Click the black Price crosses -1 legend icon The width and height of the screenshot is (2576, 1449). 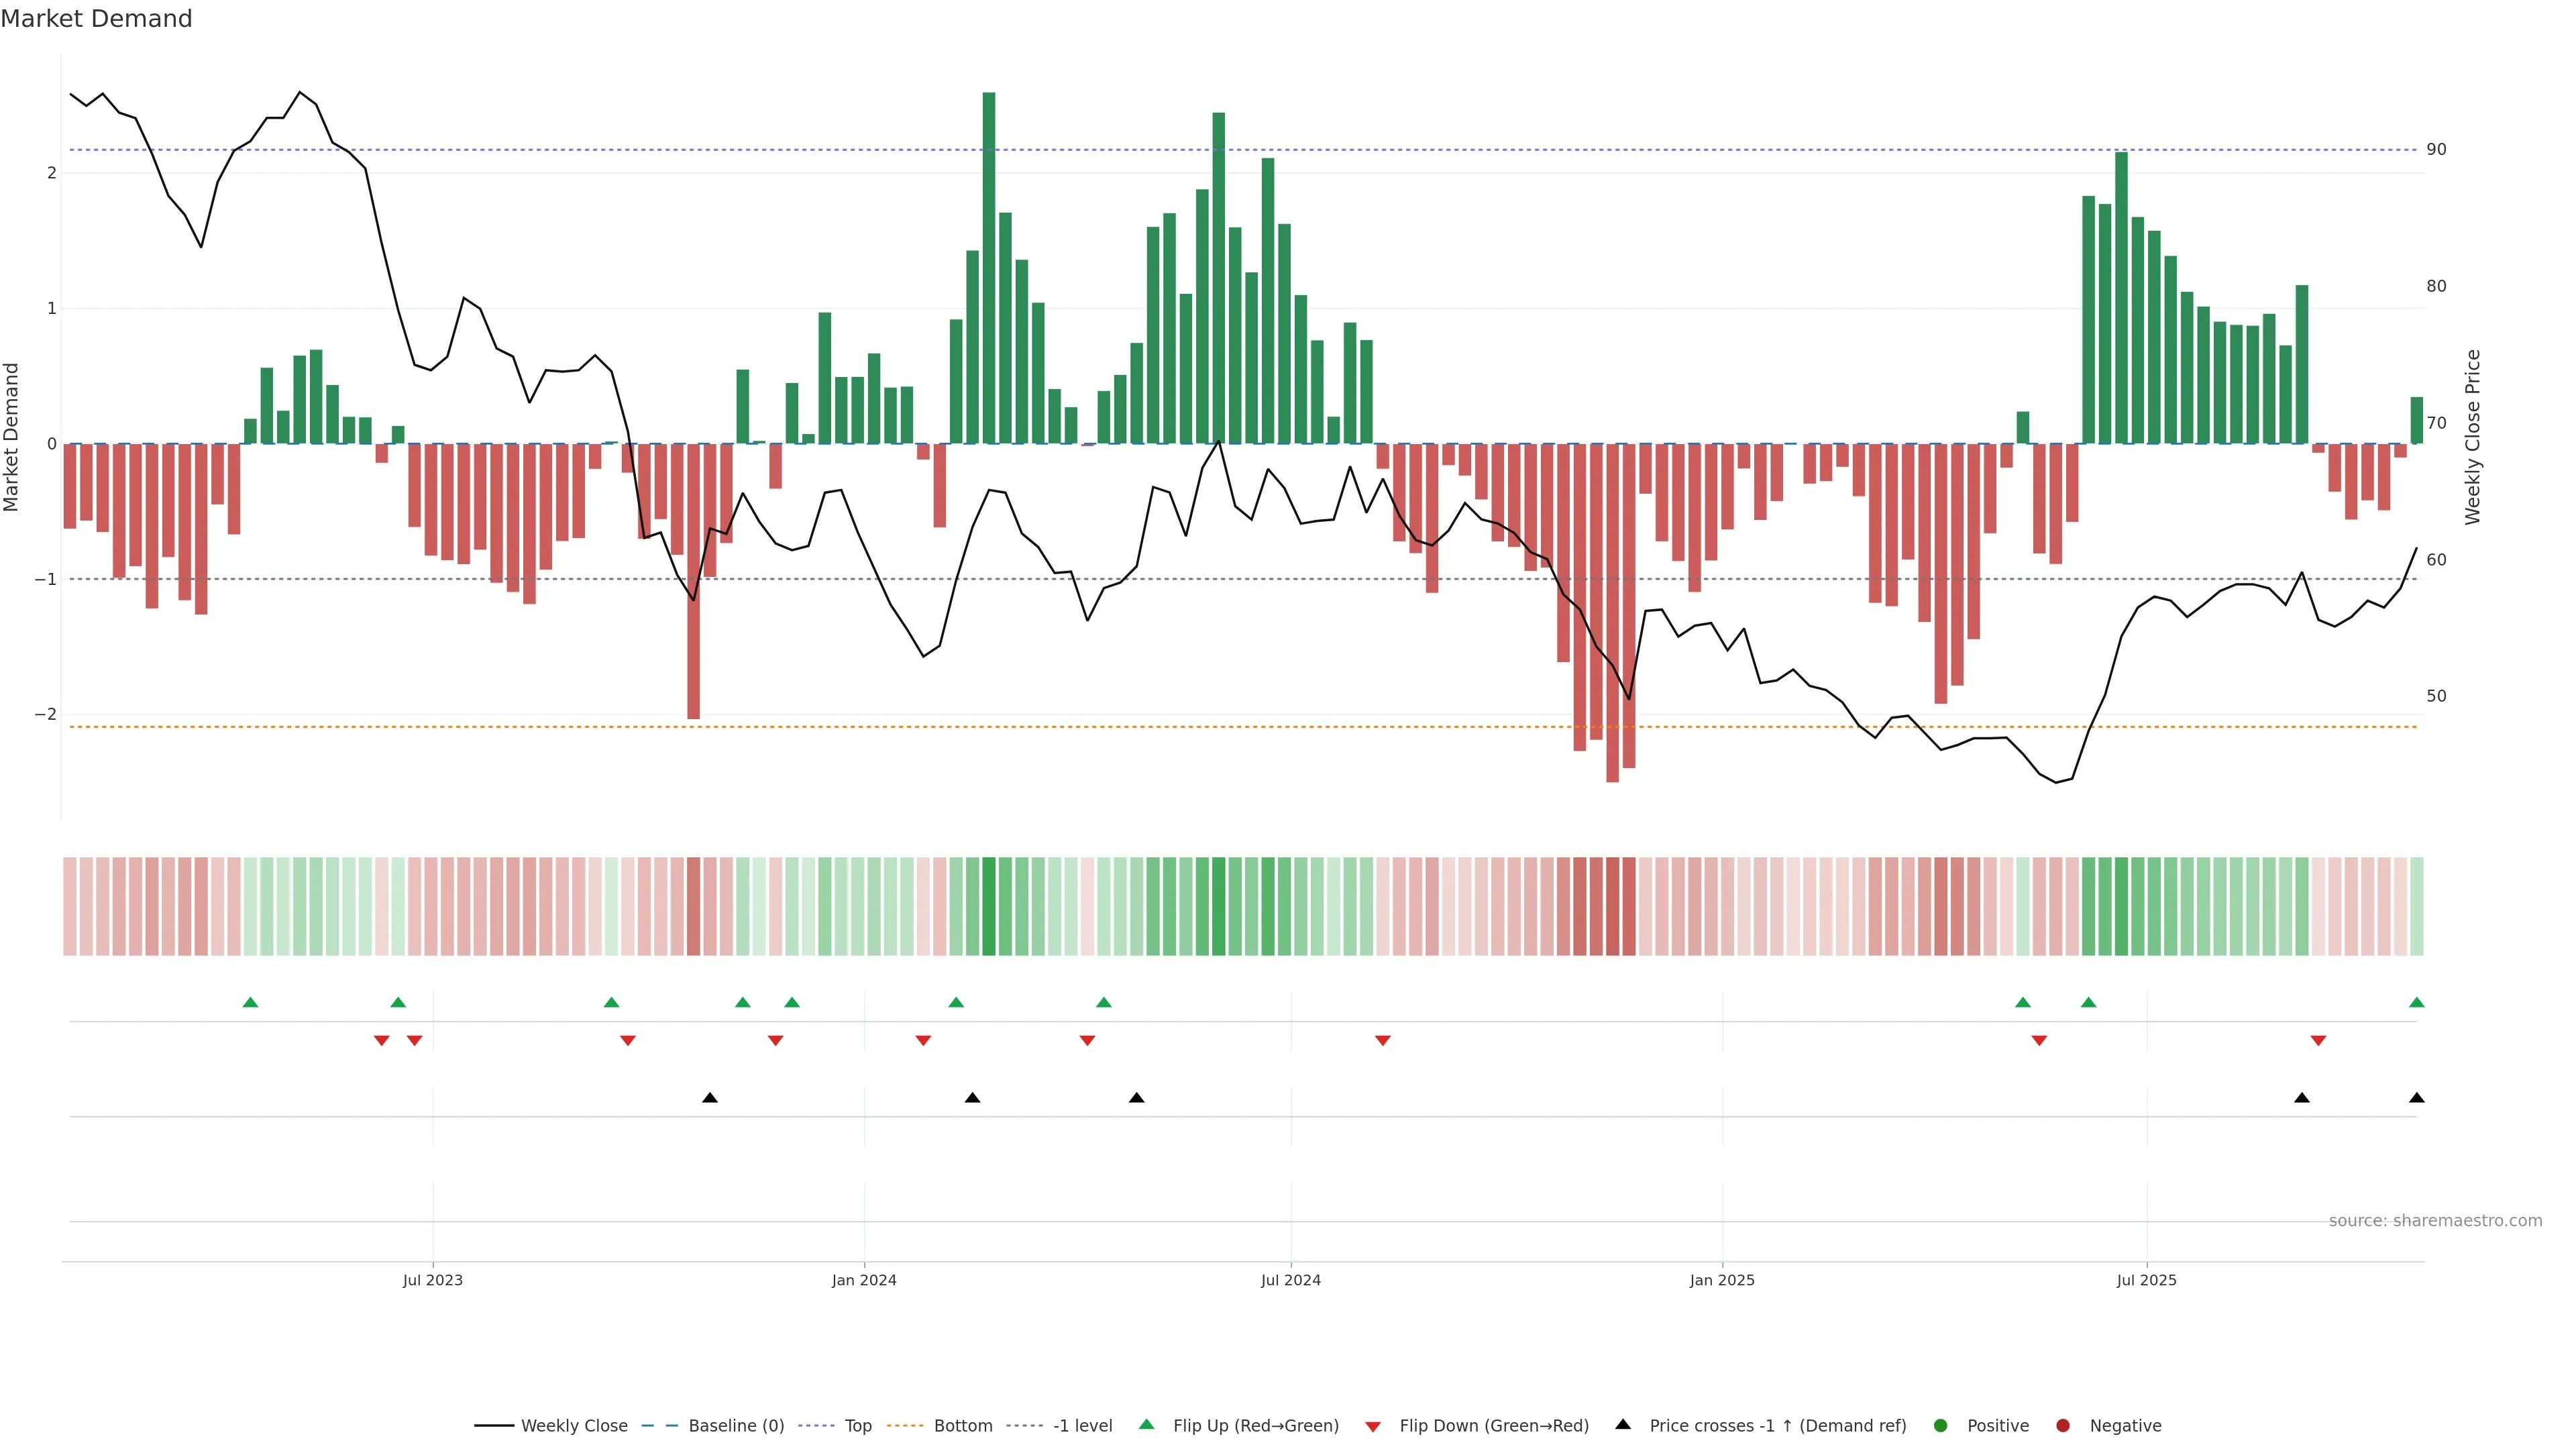(x=1622, y=1424)
